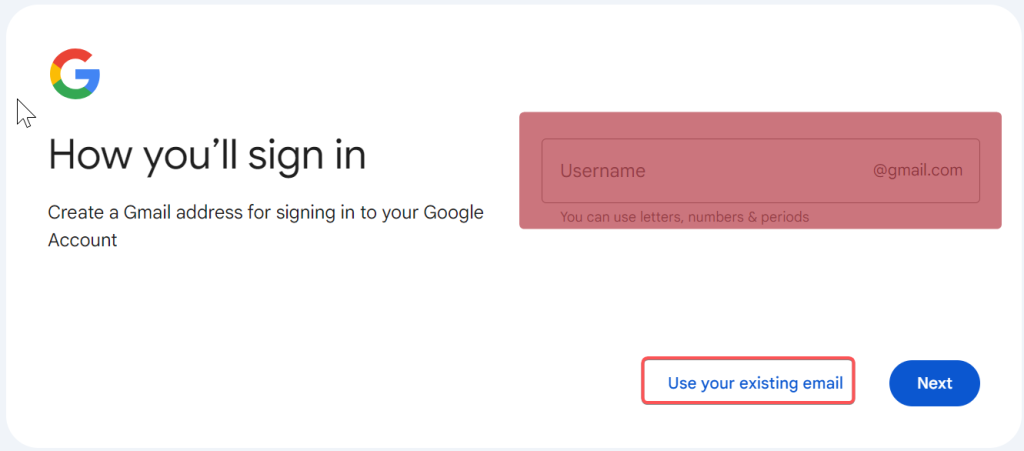Place cursor in the Gmail username box
1024x451 pixels.
click(x=760, y=170)
